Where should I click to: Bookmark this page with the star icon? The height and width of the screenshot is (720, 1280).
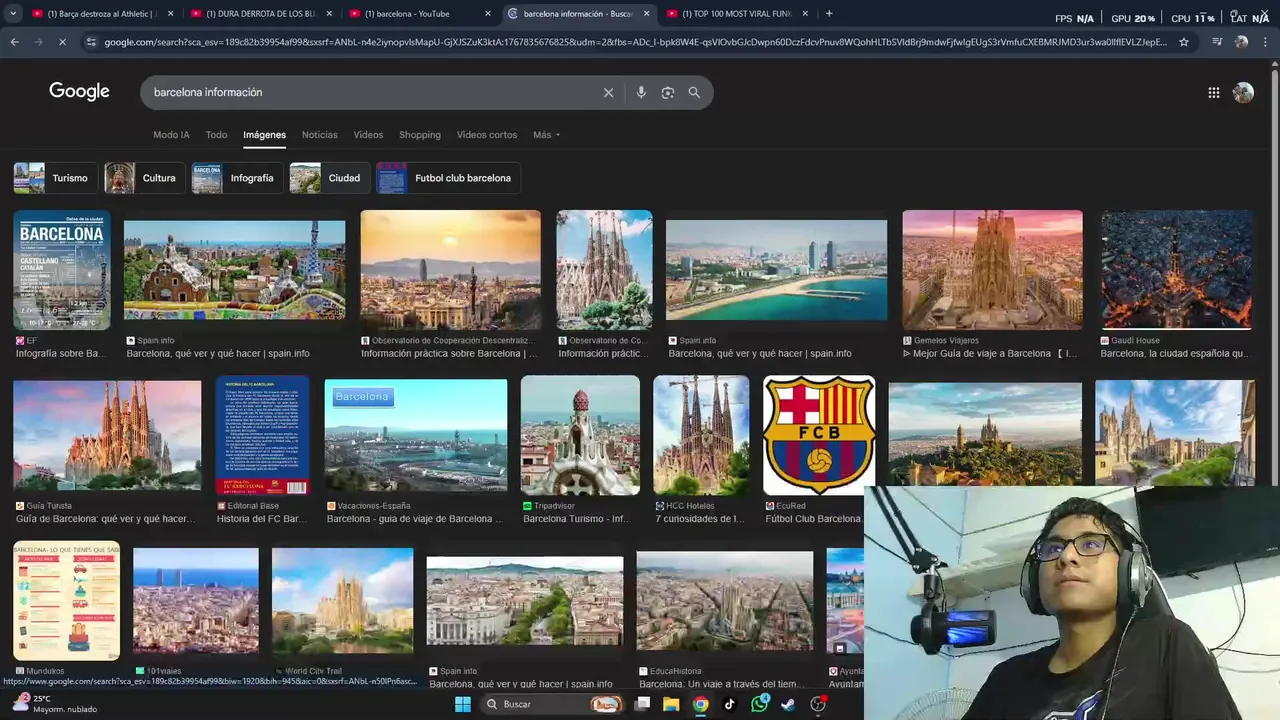[1184, 42]
